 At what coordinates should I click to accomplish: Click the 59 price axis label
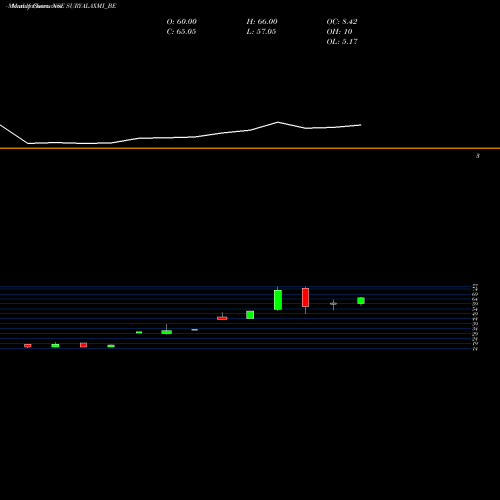pyautogui.click(x=476, y=304)
